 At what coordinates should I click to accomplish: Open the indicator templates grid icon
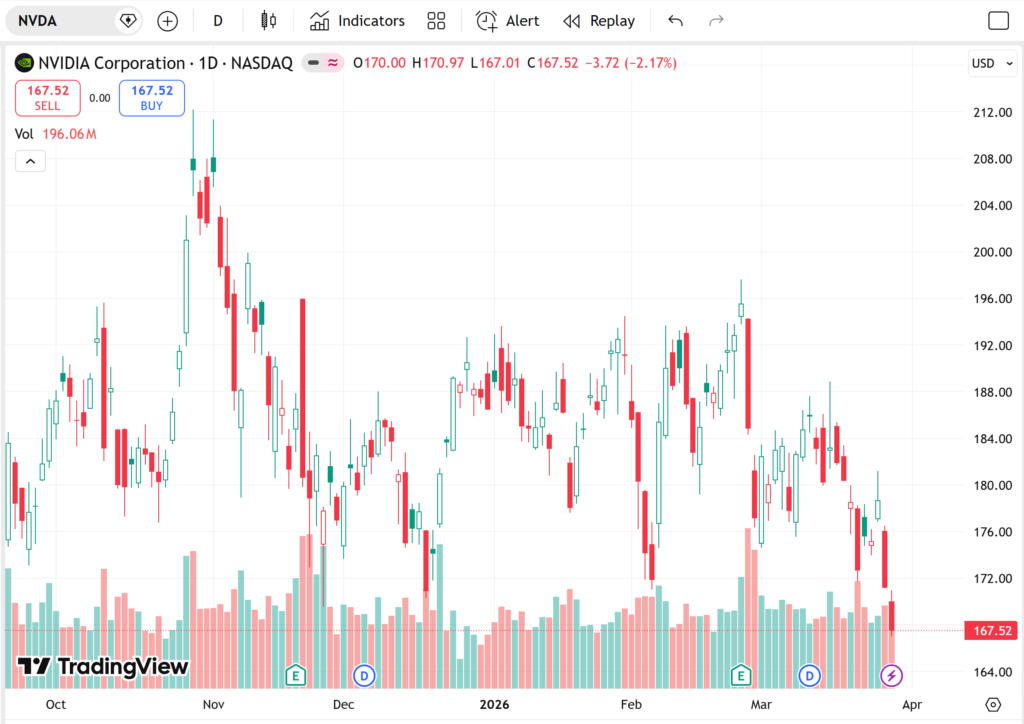point(436,20)
